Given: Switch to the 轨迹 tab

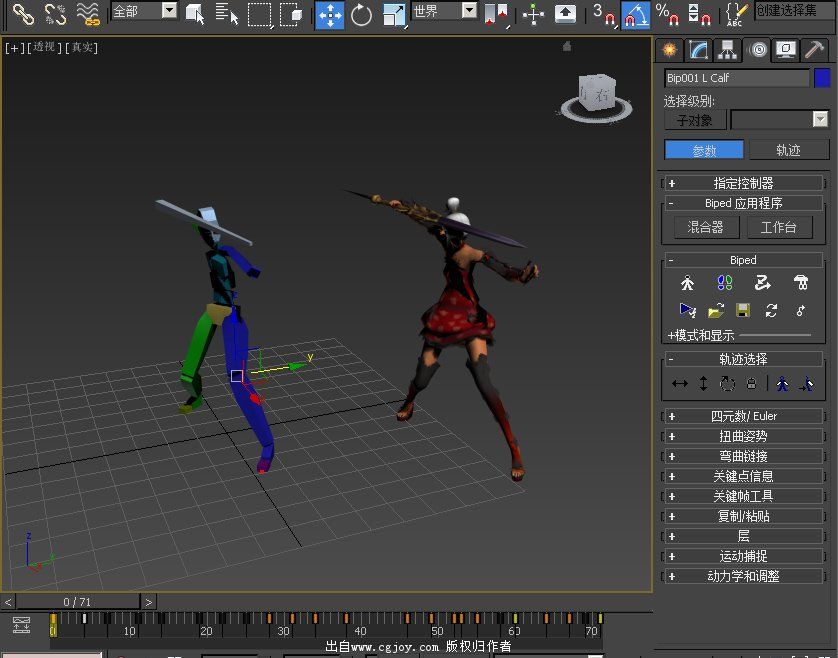Looking at the screenshot, I should [x=788, y=150].
